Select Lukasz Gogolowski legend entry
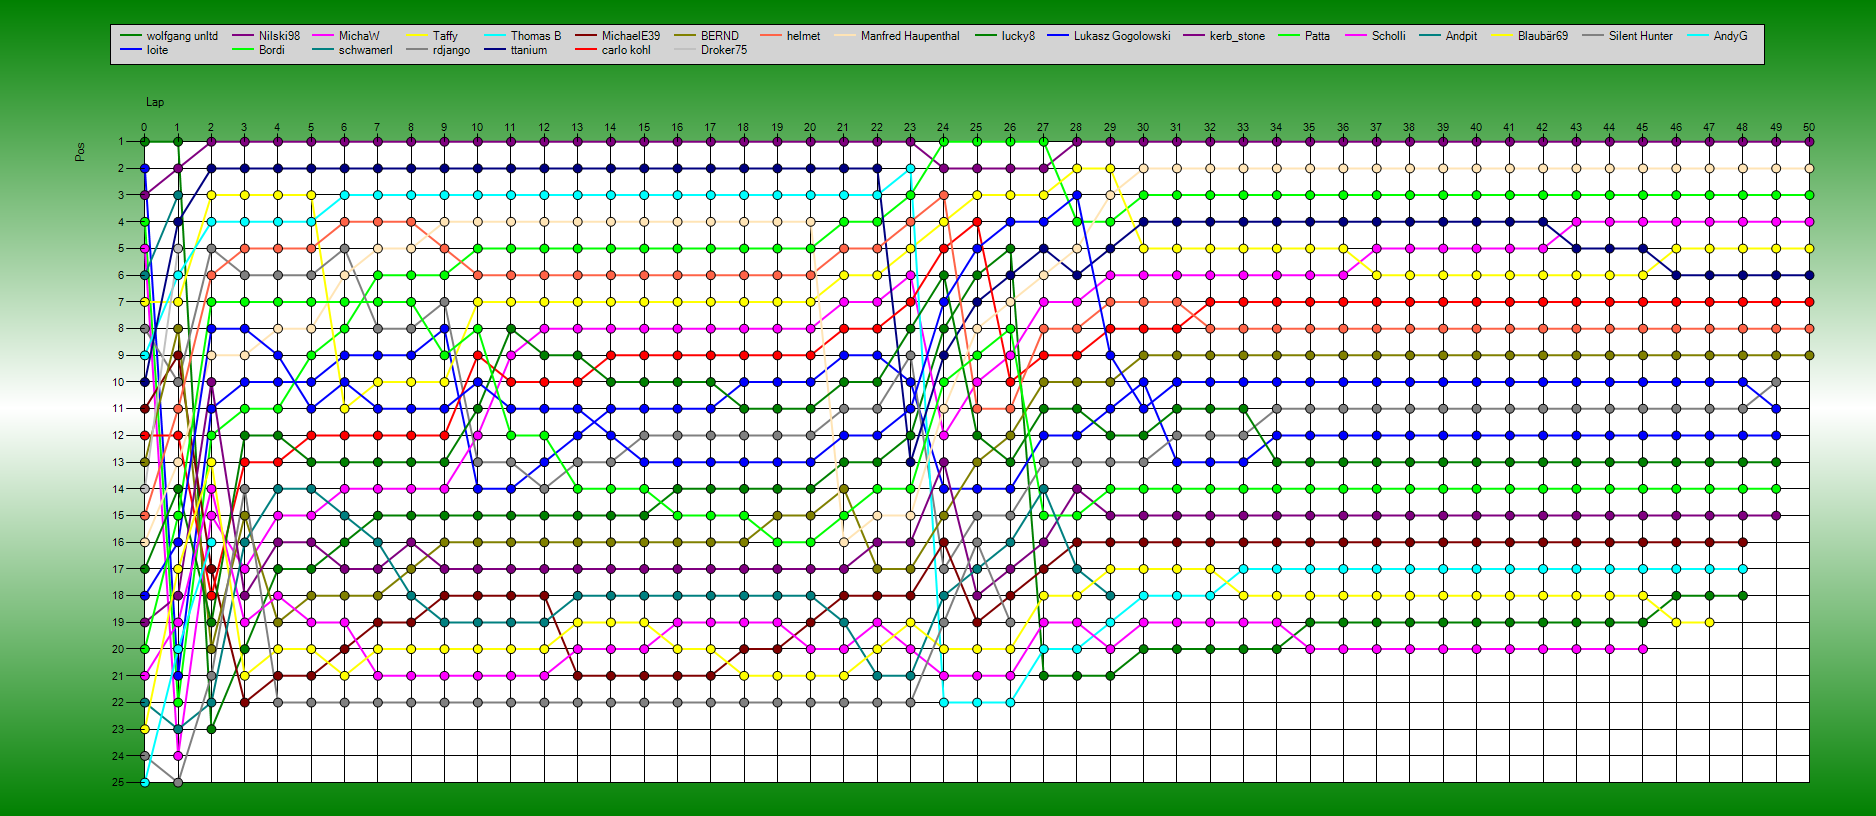 click(x=1122, y=36)
